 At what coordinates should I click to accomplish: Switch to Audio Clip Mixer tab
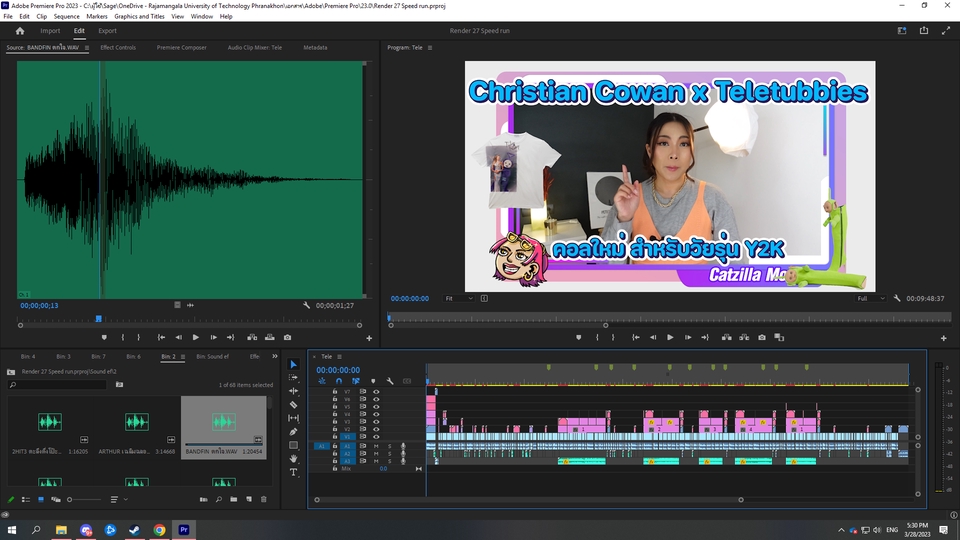point(255,47)
